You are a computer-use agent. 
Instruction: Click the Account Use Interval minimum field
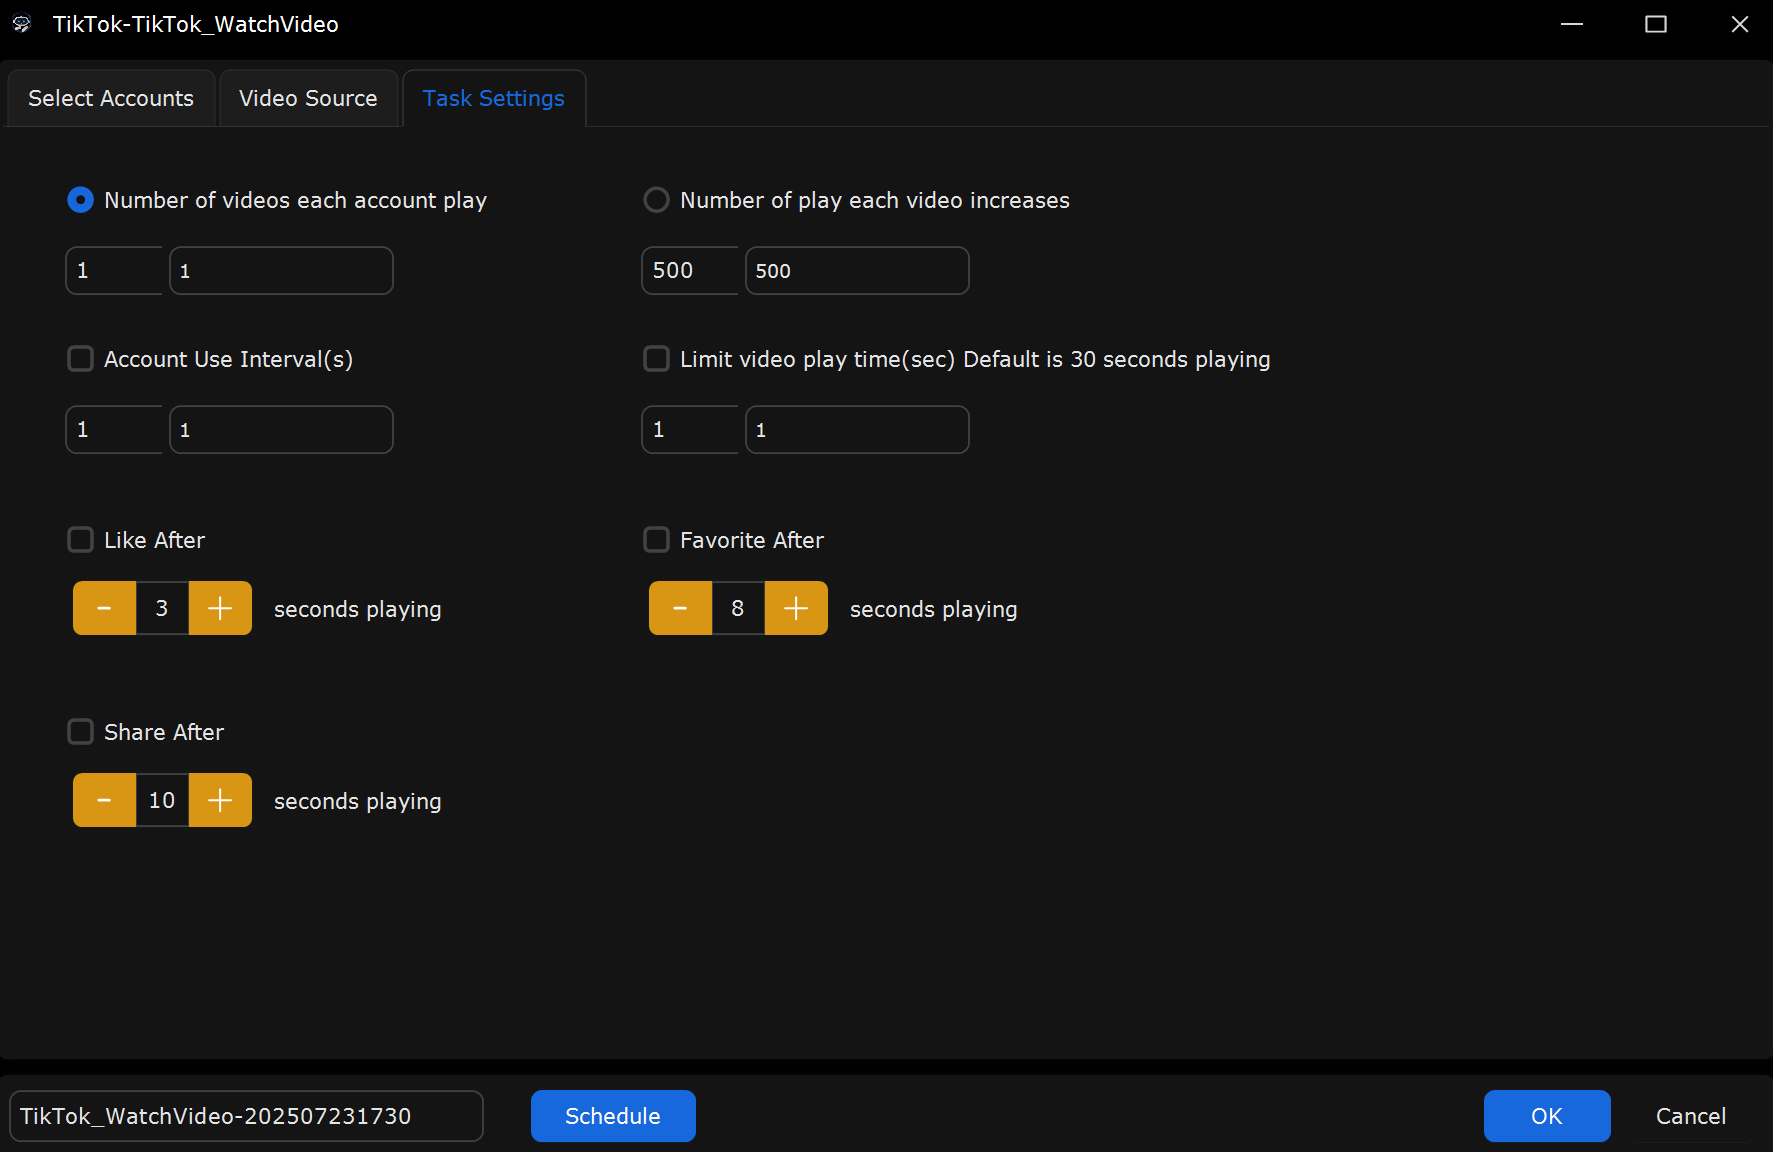(x=114, y=430)
